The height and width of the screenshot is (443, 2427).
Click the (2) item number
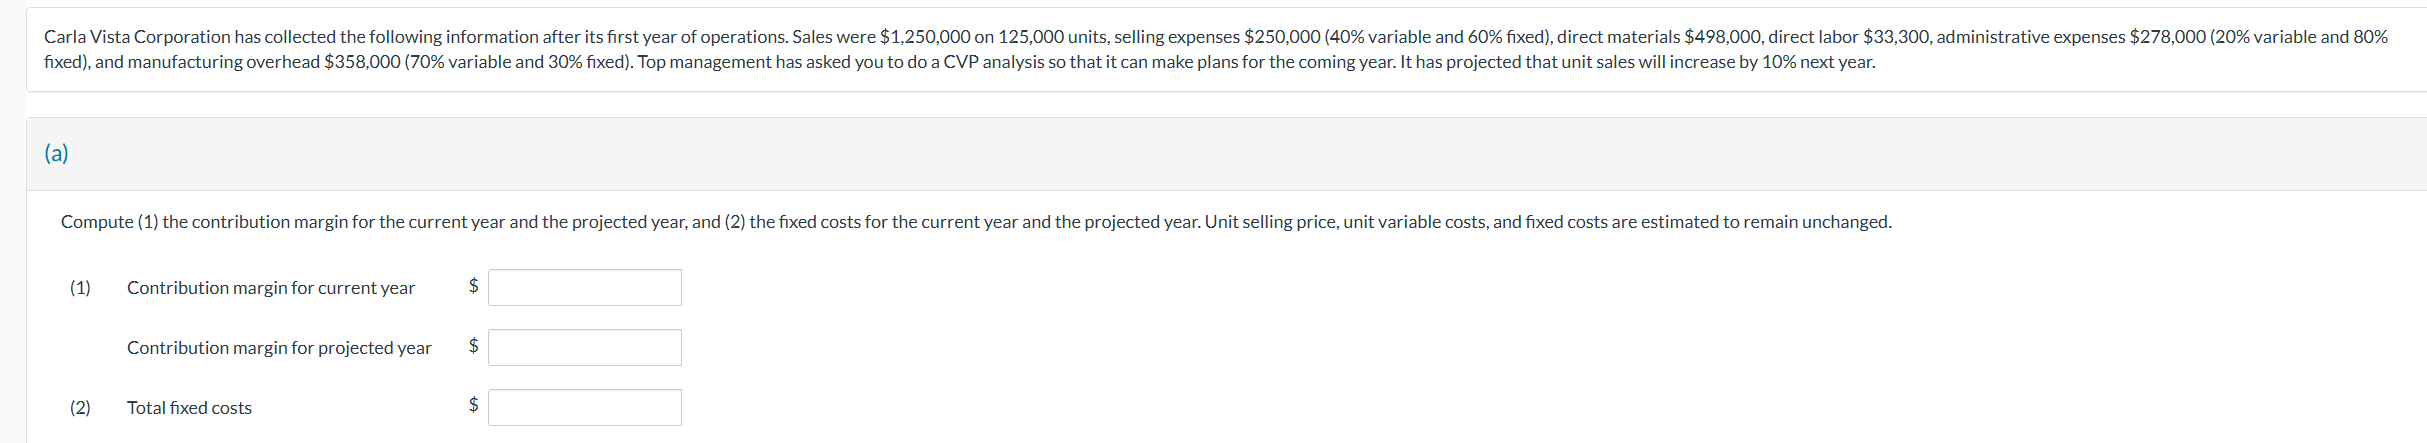point(80,408)
